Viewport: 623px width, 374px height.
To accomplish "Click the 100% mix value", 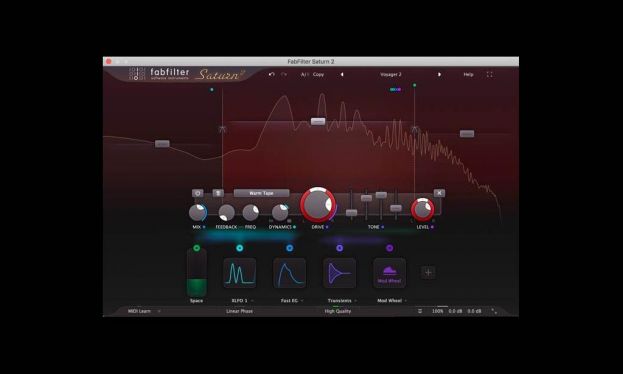I will pos(437,311).
